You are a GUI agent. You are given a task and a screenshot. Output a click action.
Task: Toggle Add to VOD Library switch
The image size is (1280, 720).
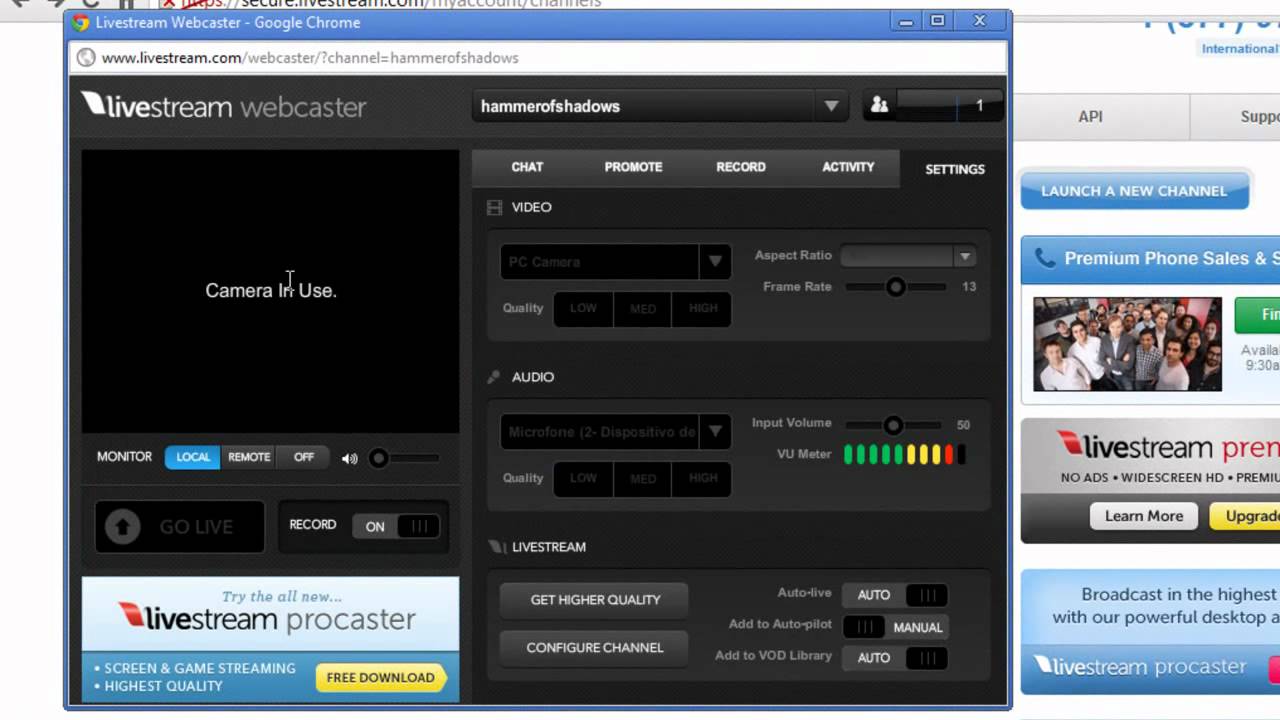[895, 658]
